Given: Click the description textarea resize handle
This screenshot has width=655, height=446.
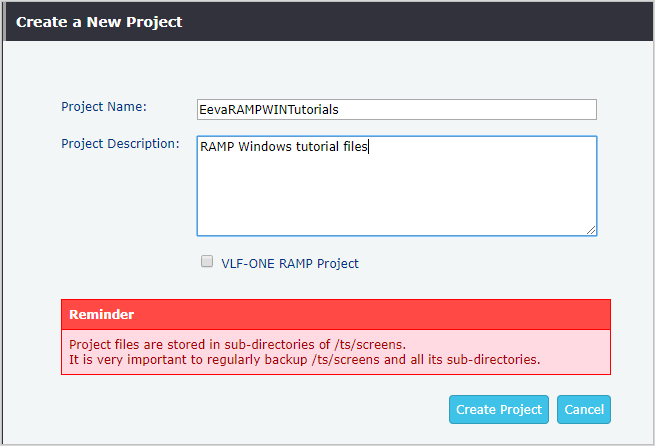Looking at the screenshot, I should (x=591, y=230).
